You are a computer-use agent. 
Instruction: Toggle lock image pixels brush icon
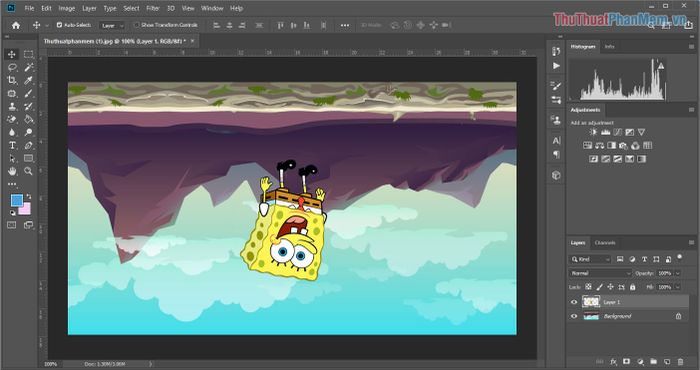click(600, 287)
